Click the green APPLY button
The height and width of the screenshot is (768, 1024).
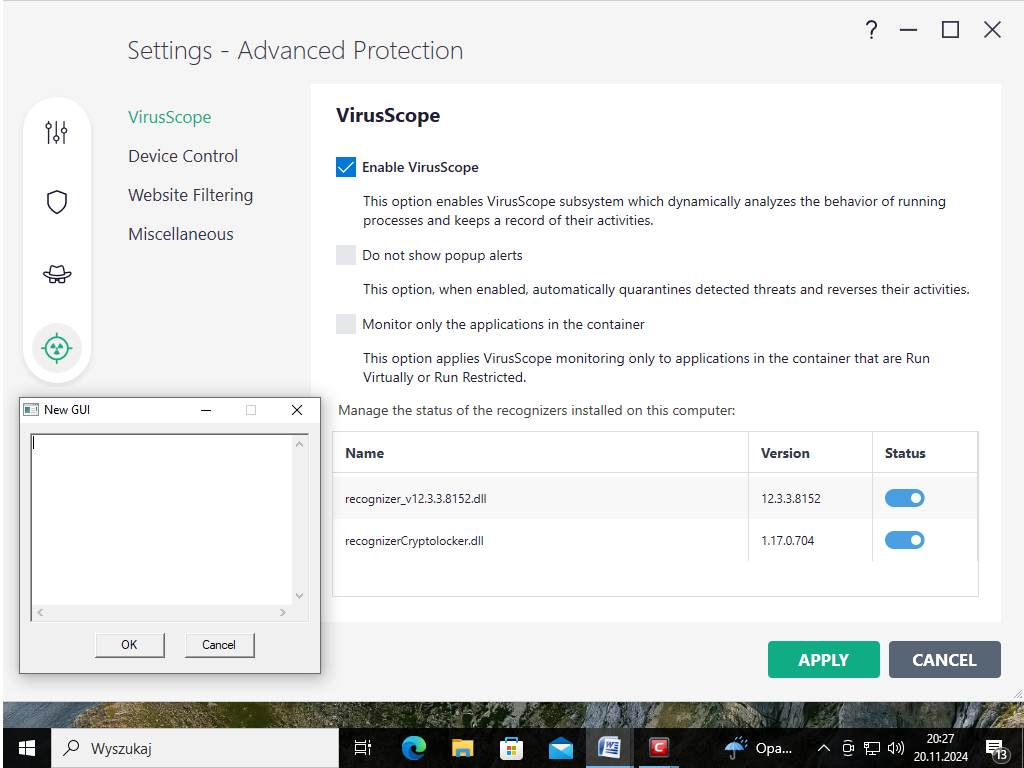pos(824,660)
